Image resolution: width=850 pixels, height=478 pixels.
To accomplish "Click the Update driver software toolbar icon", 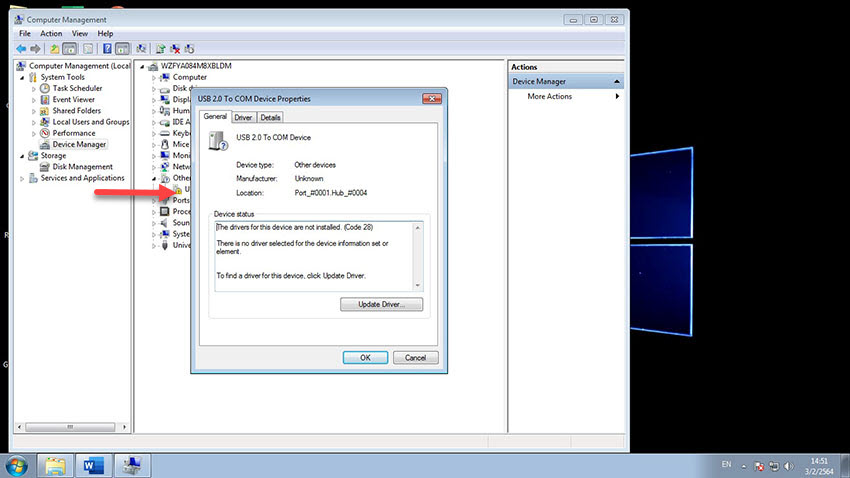I will pyautogui.click(x=160, y=49).
